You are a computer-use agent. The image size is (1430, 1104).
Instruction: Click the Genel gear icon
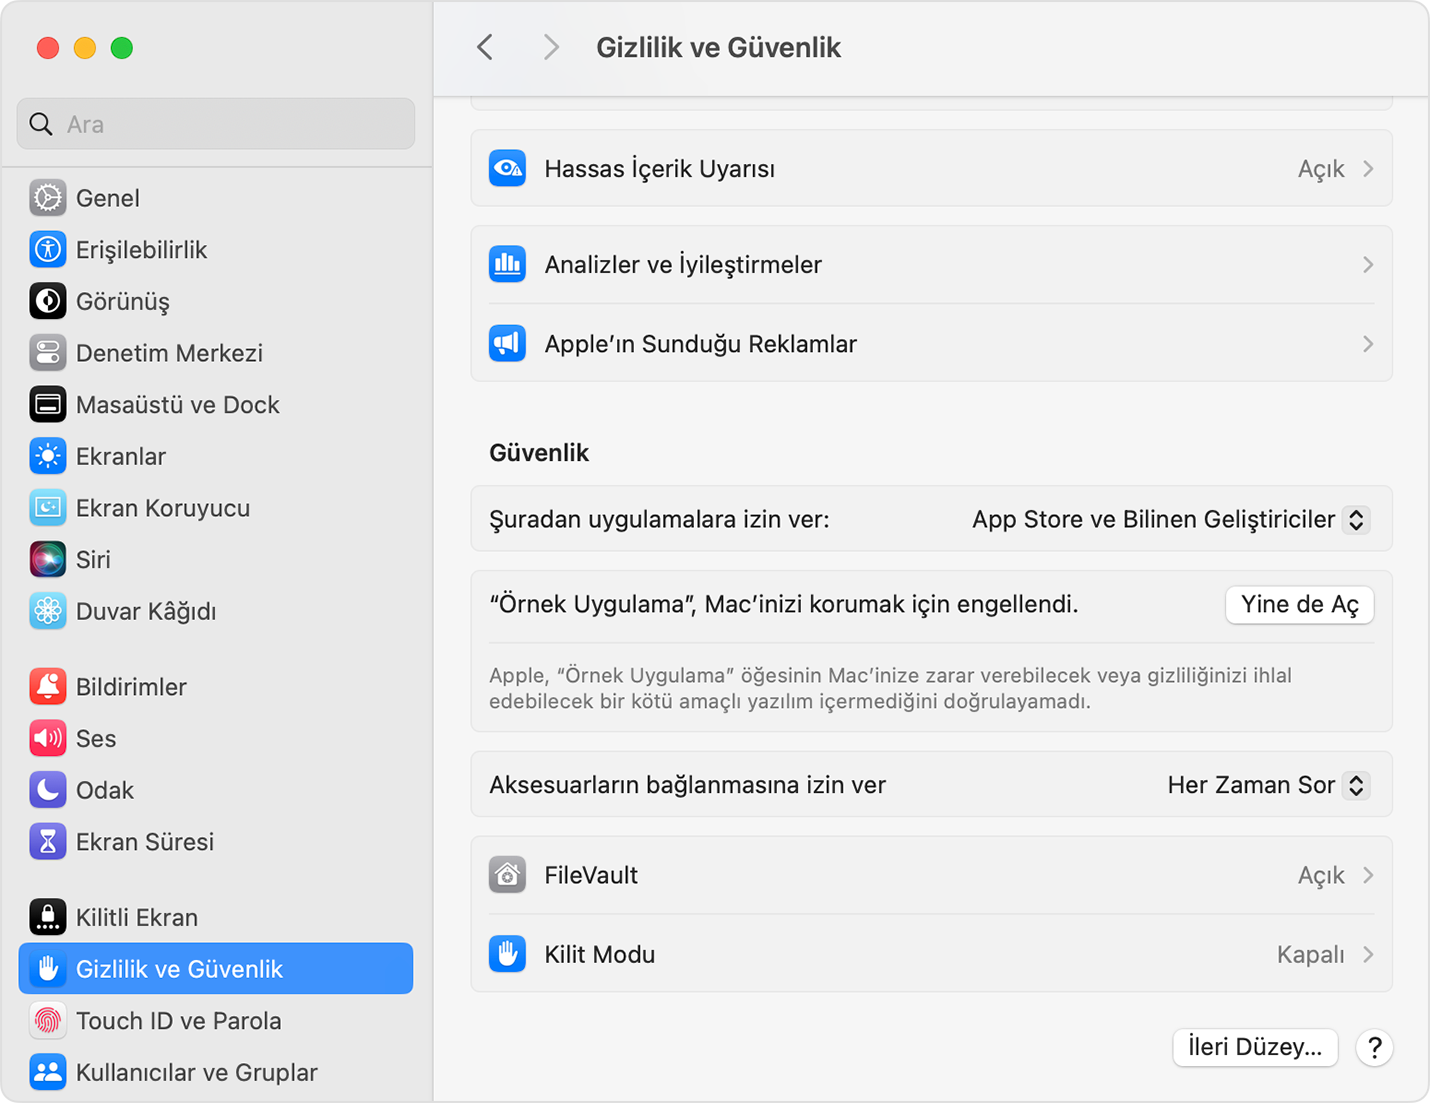(x=48, y=198)
